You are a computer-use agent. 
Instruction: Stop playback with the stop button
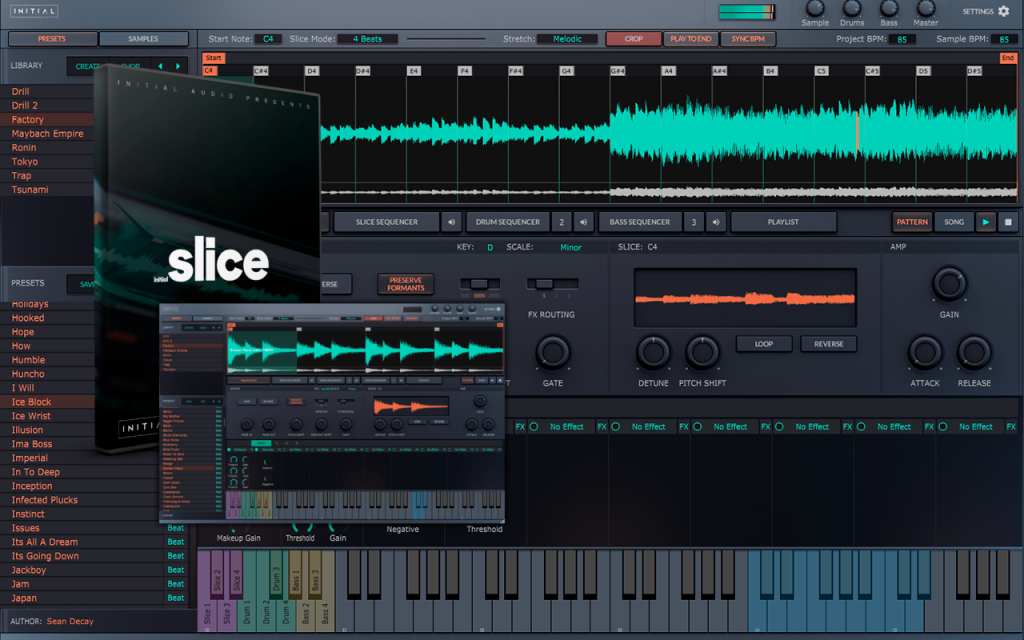[x=1008, y=222]
